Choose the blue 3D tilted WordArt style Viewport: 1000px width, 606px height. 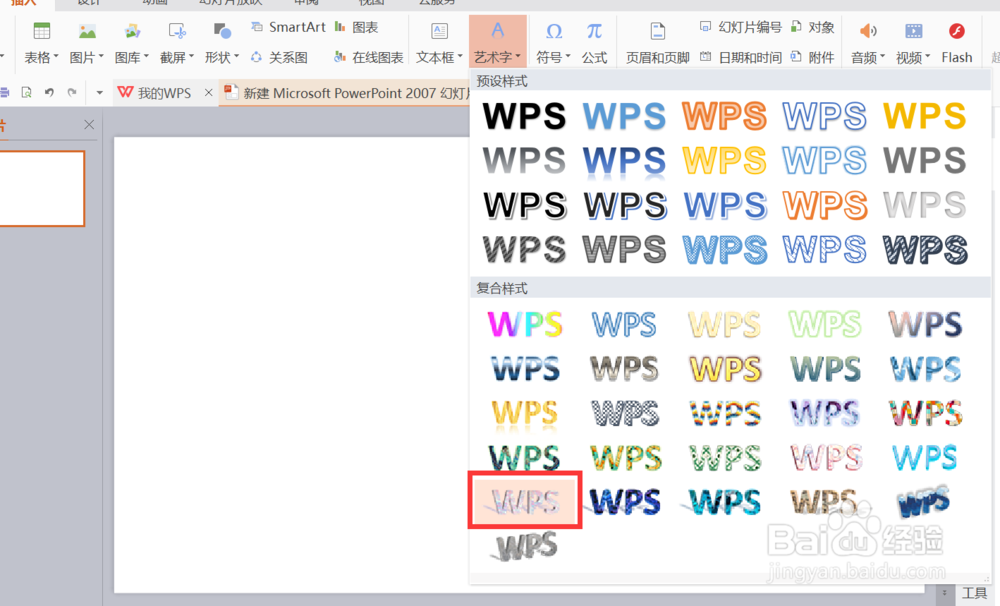[923, 501]
